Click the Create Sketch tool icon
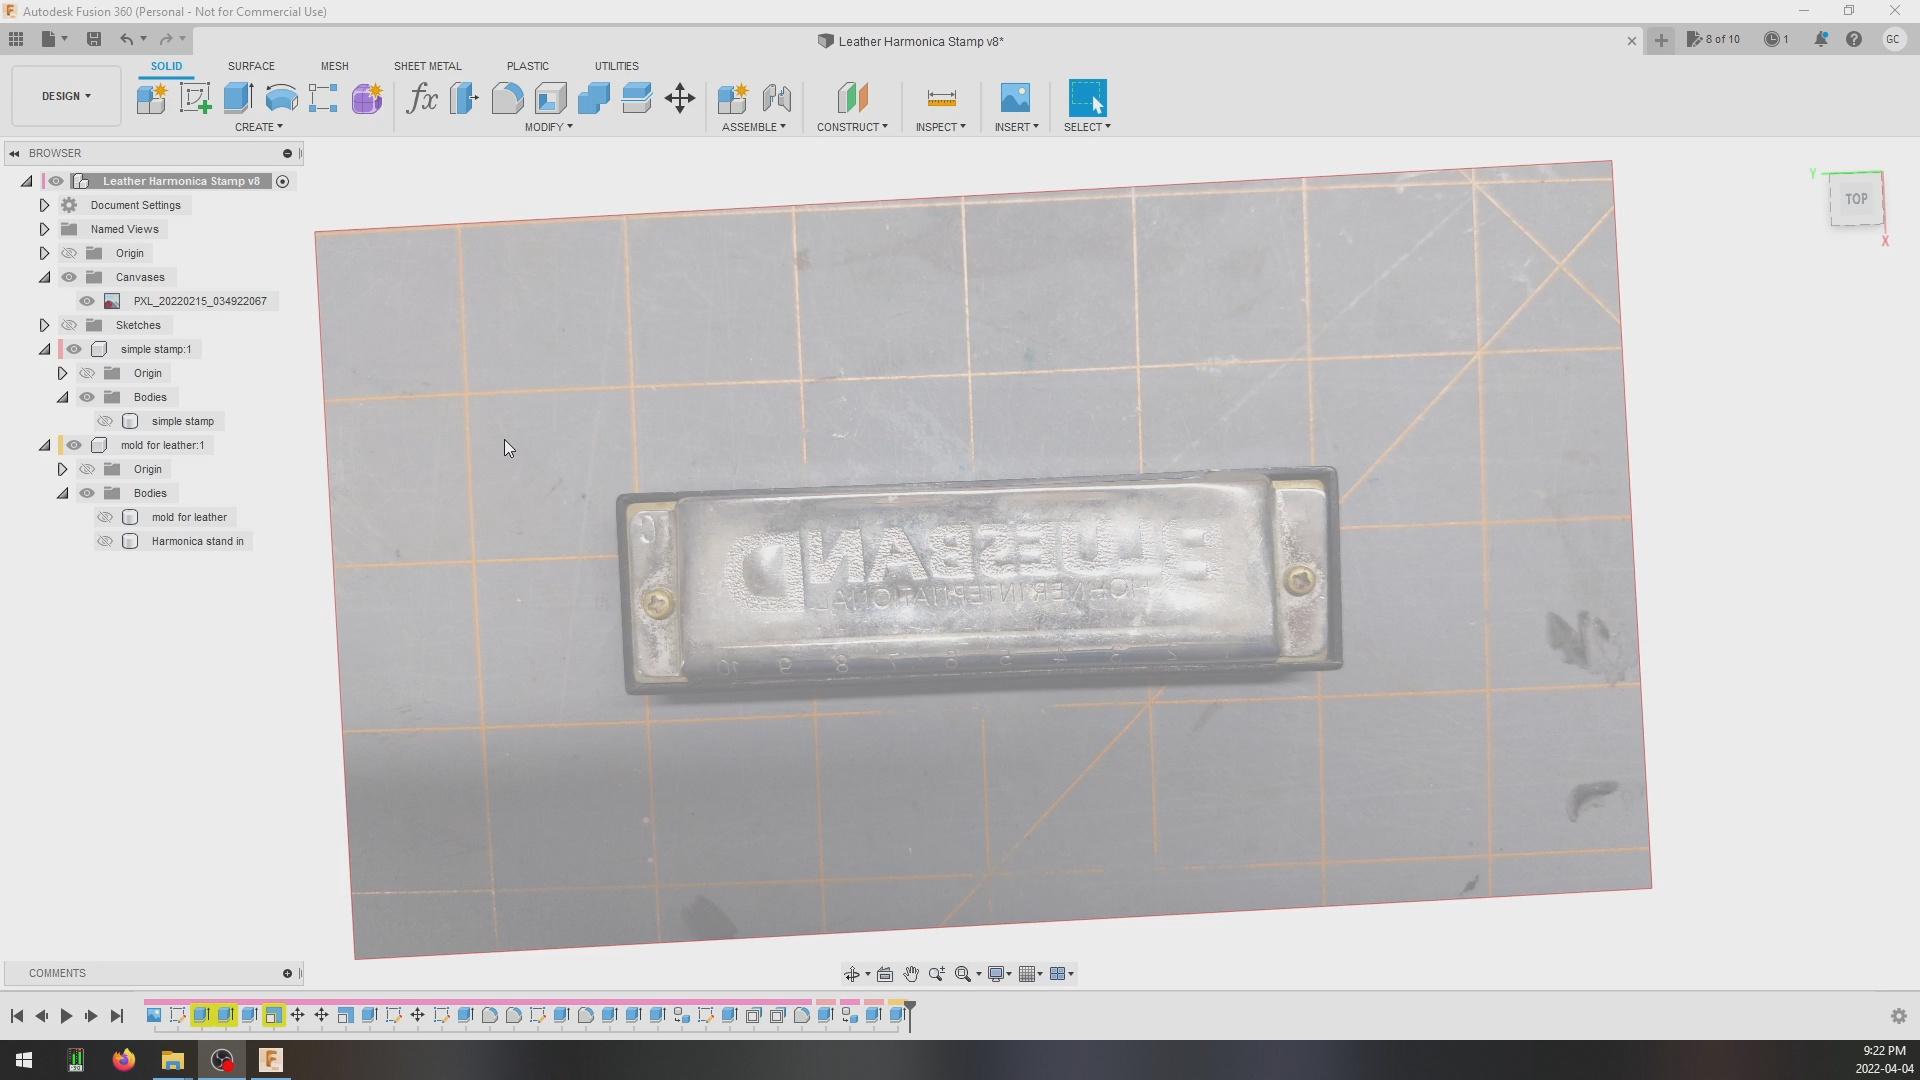Image resolution: width=1920 pixels, height=1080 pixels. pos(195,98)
